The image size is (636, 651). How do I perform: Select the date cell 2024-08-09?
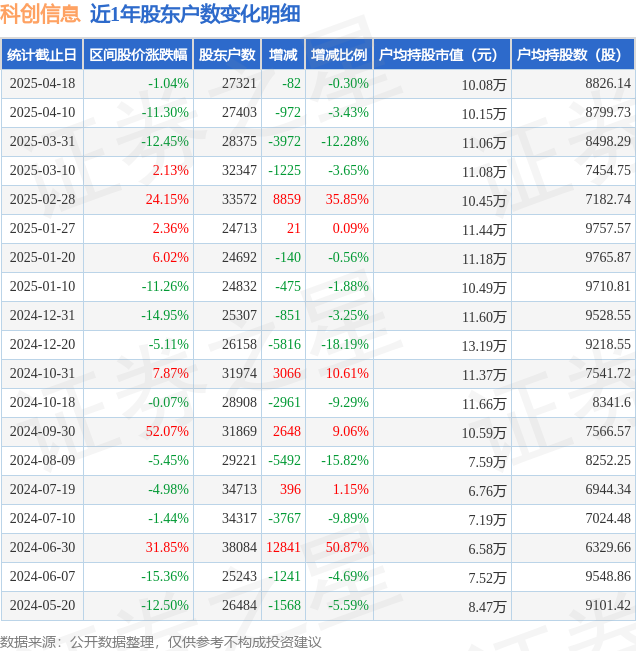click(x=42, y=461)
